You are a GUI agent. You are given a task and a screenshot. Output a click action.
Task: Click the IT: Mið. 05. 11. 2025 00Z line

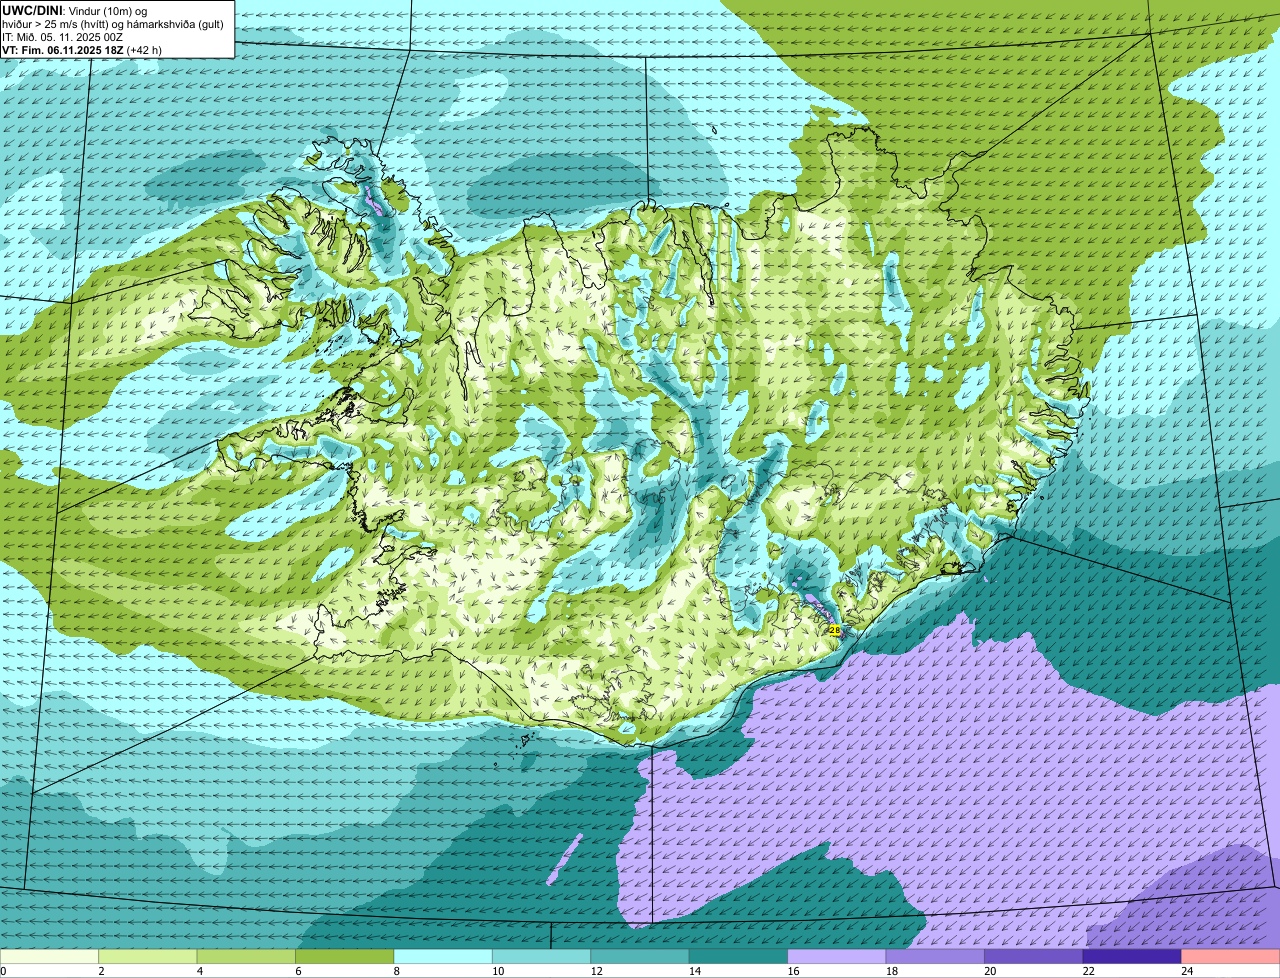coord(62,37)
